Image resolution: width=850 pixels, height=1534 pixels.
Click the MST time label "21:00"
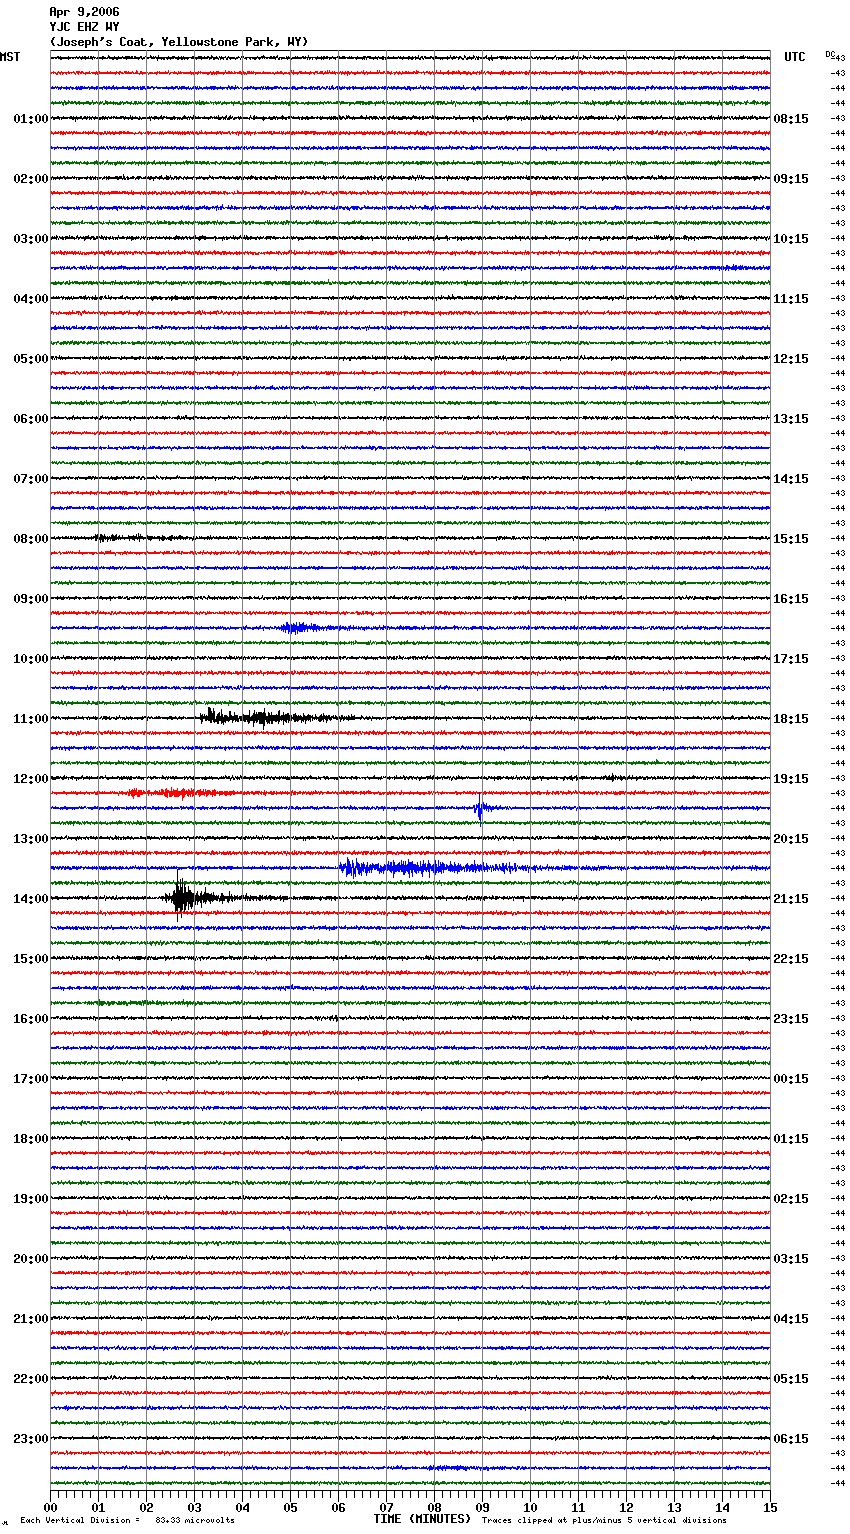[31, 1319]
